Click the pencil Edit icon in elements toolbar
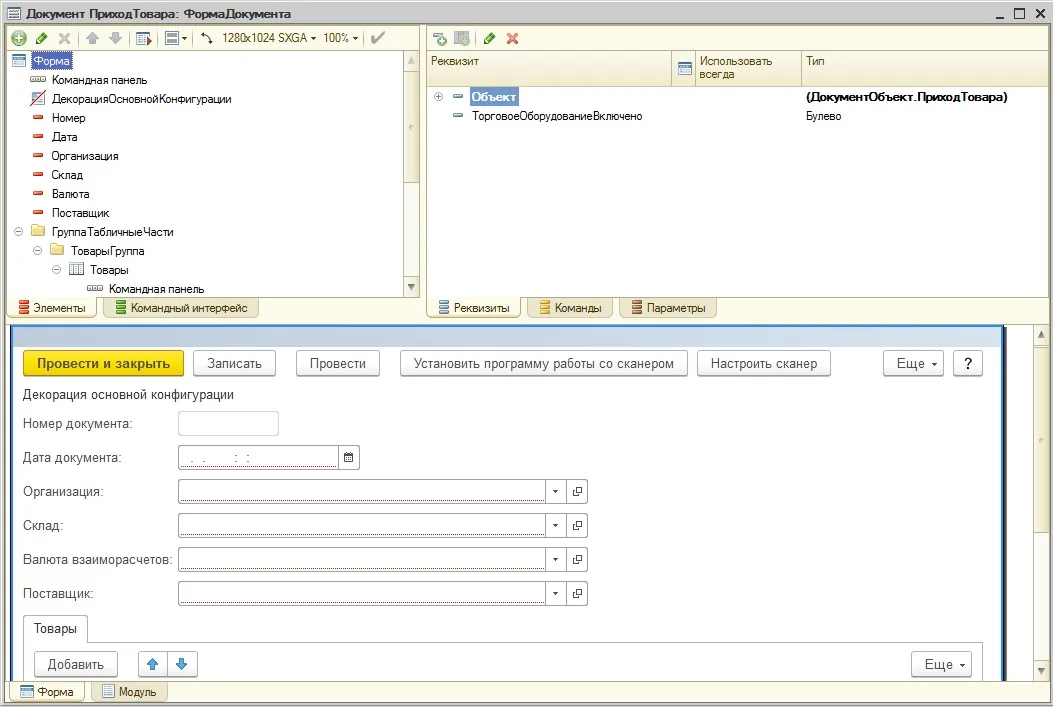 (x=42, y=38)
